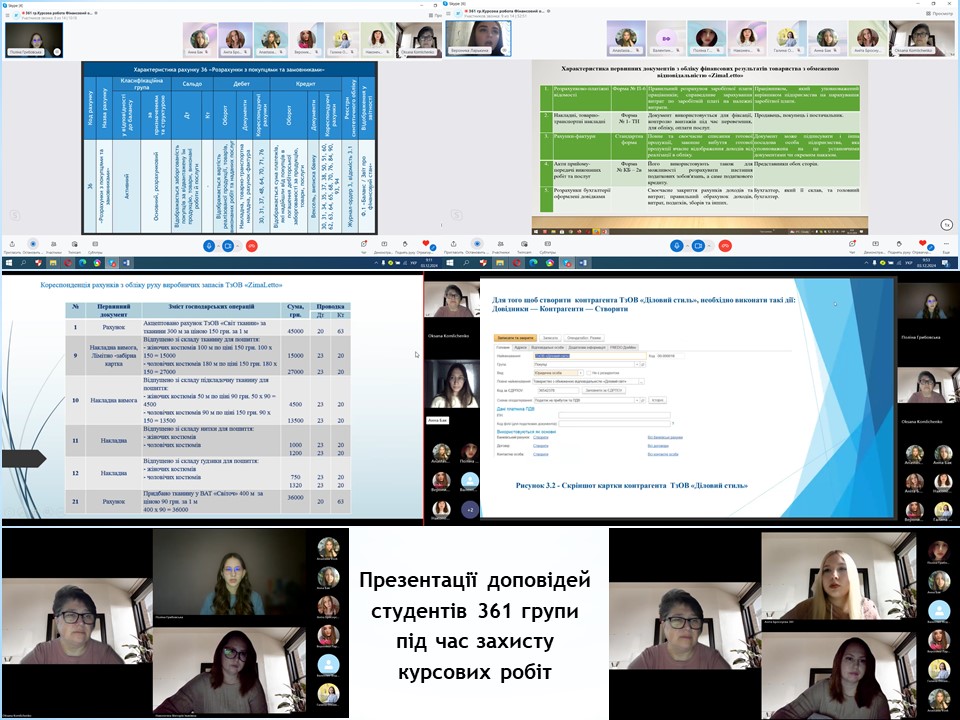Click the orange 'Записати та закрити' button

point(516,338)
